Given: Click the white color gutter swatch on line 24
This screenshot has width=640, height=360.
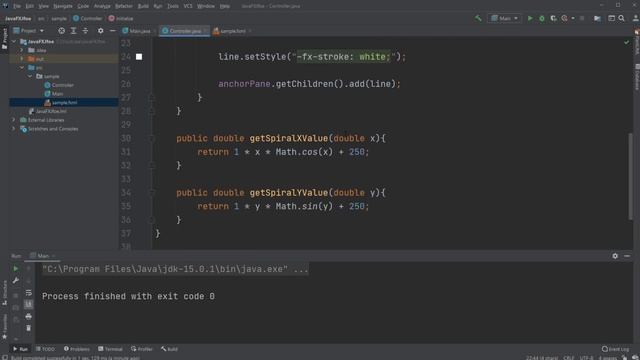Looking at the screenshot, I should tap(139, 57).
